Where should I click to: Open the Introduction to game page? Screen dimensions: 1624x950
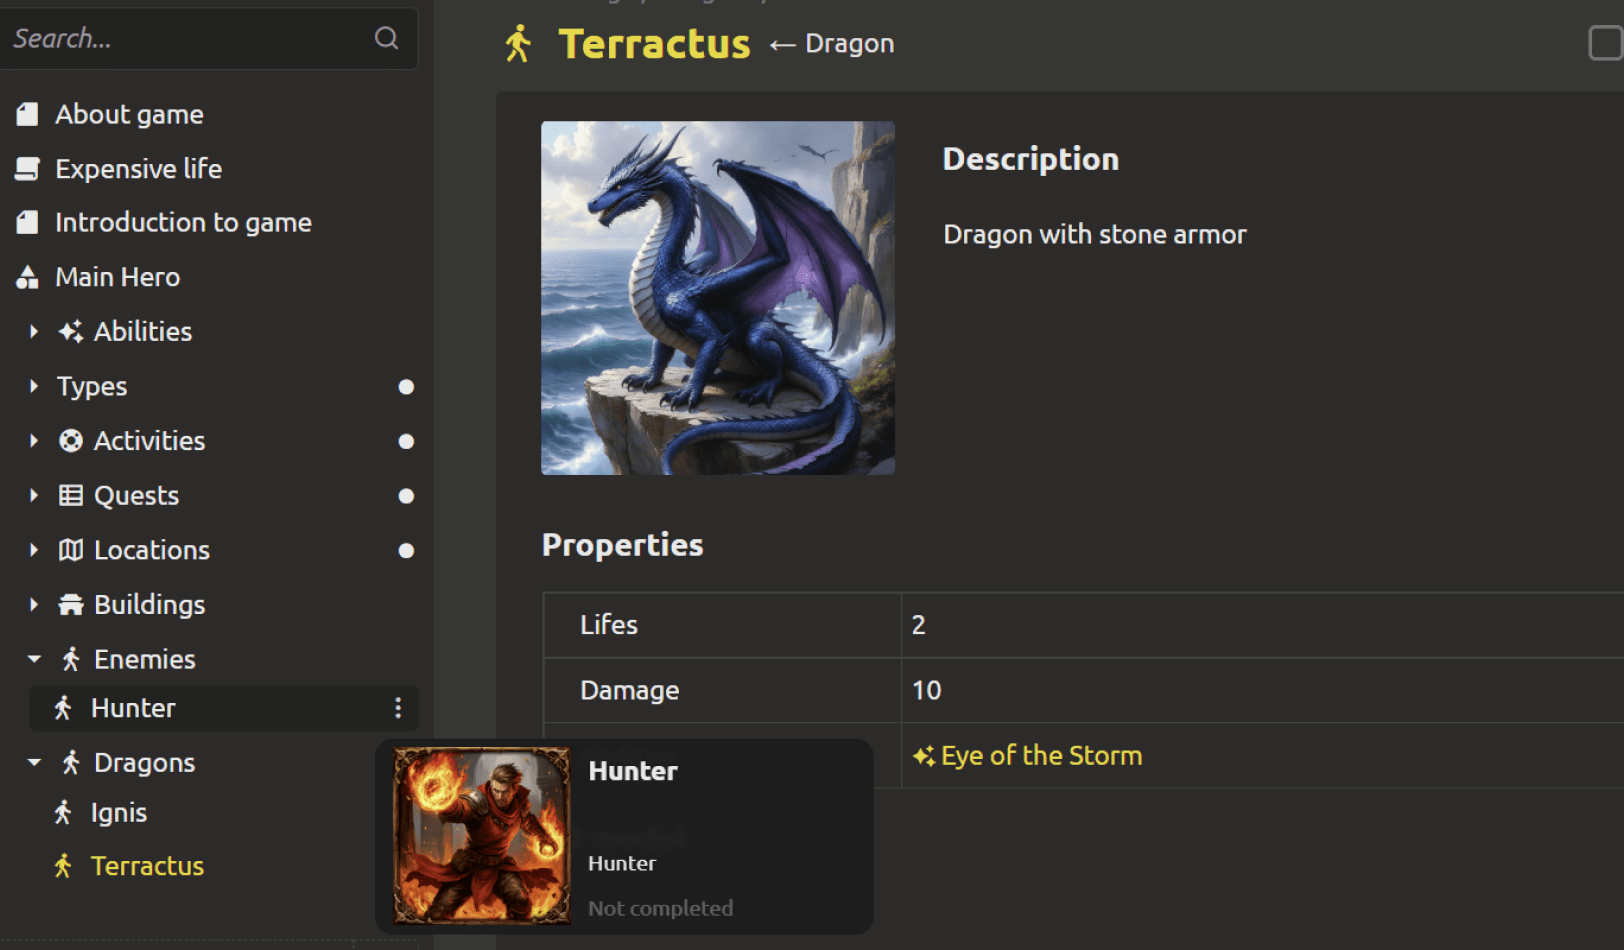click(x=183, y=223)
